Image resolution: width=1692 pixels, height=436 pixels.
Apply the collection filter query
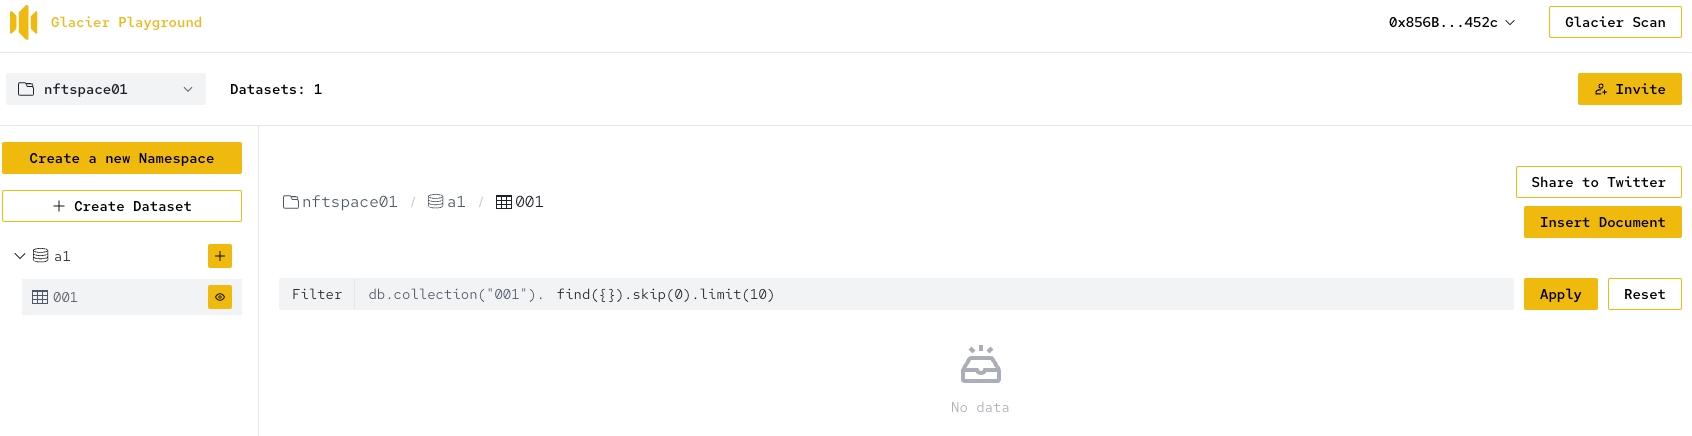click(x=1560, y=294)
